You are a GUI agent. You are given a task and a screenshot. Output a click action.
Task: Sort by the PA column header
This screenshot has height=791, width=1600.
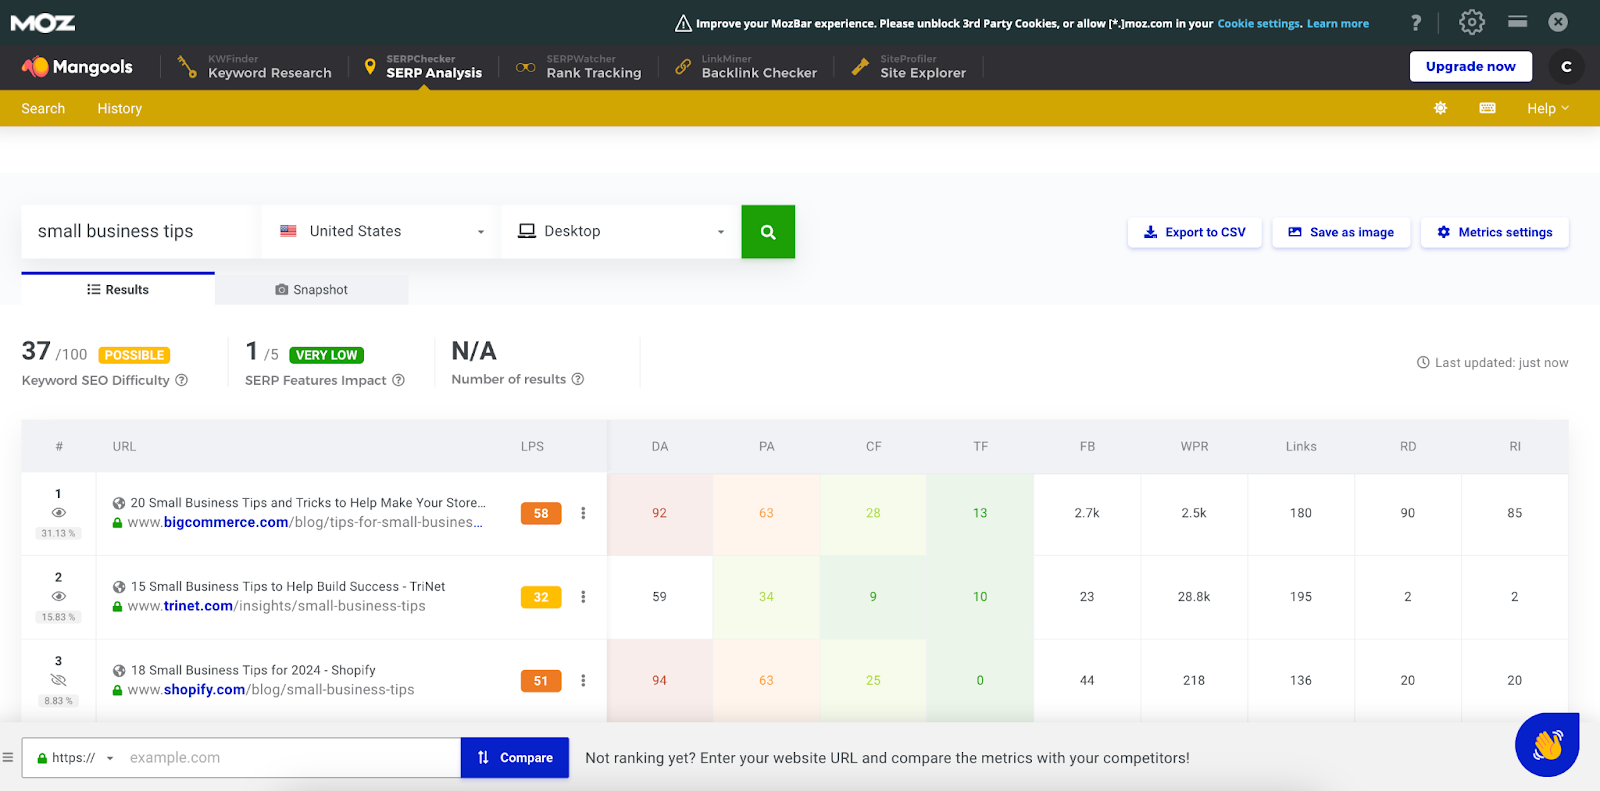[x=767, y=446]
